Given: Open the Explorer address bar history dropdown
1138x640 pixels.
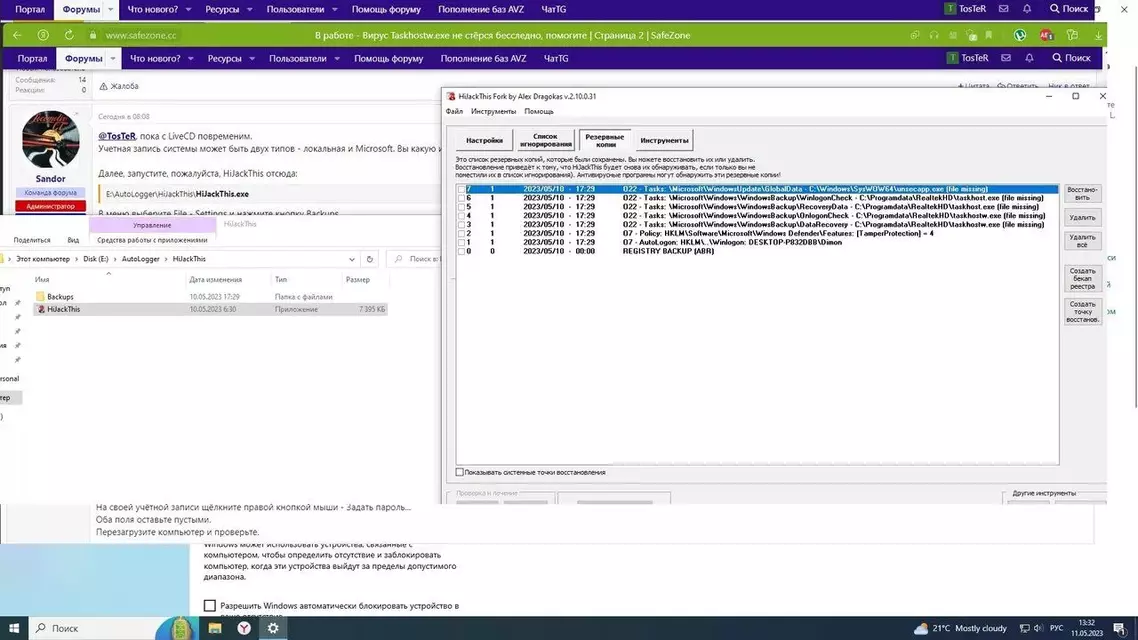Looking at the screenshot, I should pyautogui.click(x=352, y=259).
